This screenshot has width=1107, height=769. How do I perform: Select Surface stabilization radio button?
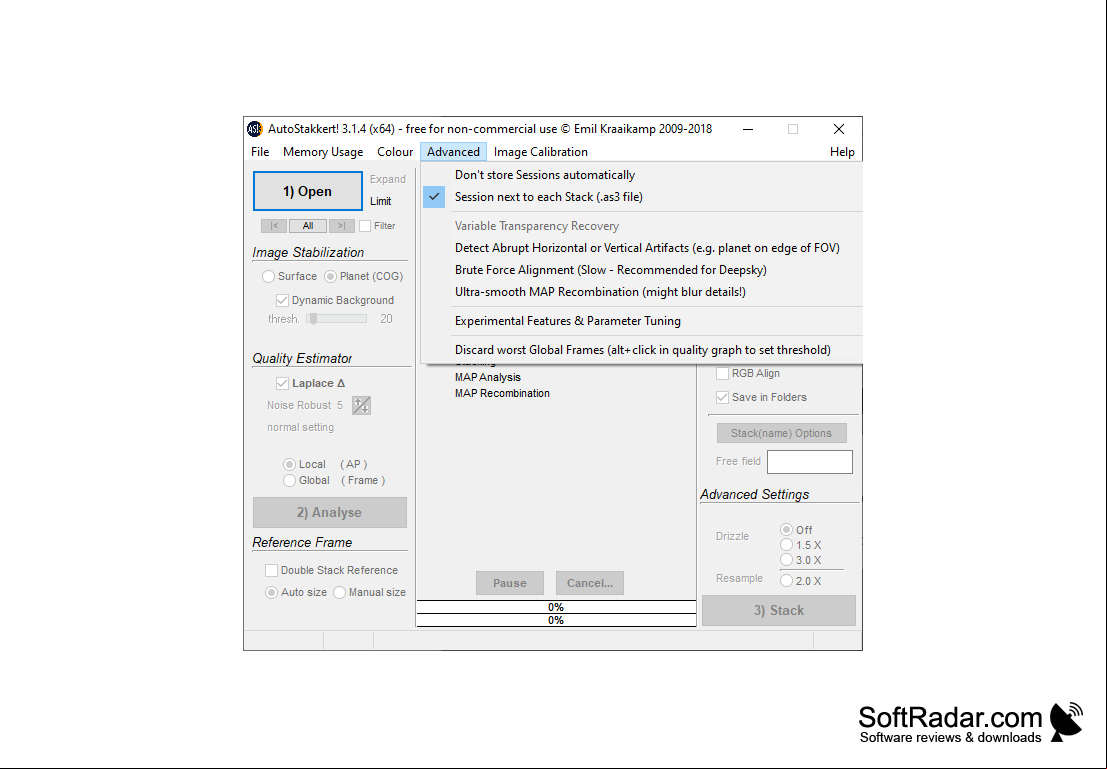pos(268,276)
